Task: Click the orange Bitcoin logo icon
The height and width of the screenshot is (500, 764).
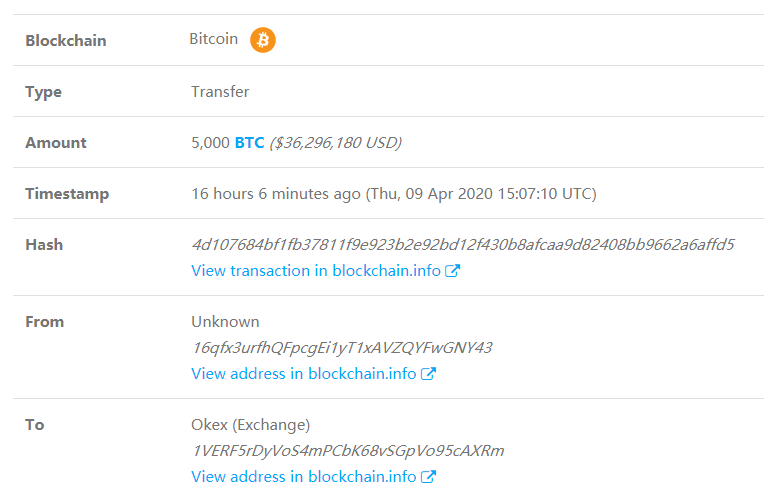Action: tap(263, 40)
